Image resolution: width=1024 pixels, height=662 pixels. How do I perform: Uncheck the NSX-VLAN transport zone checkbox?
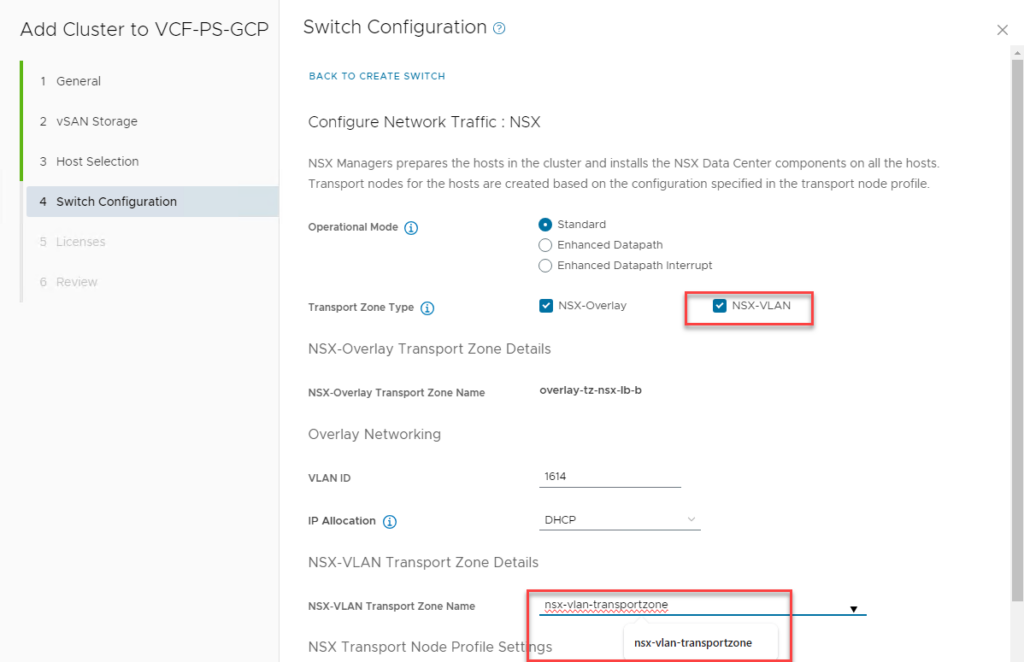point(720,306)
